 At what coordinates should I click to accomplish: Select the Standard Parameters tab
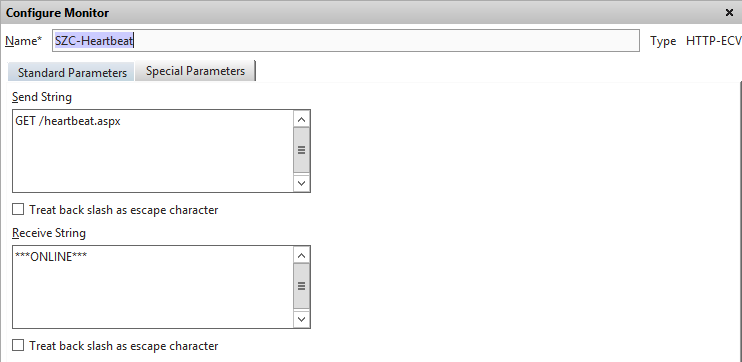[71, 72]
